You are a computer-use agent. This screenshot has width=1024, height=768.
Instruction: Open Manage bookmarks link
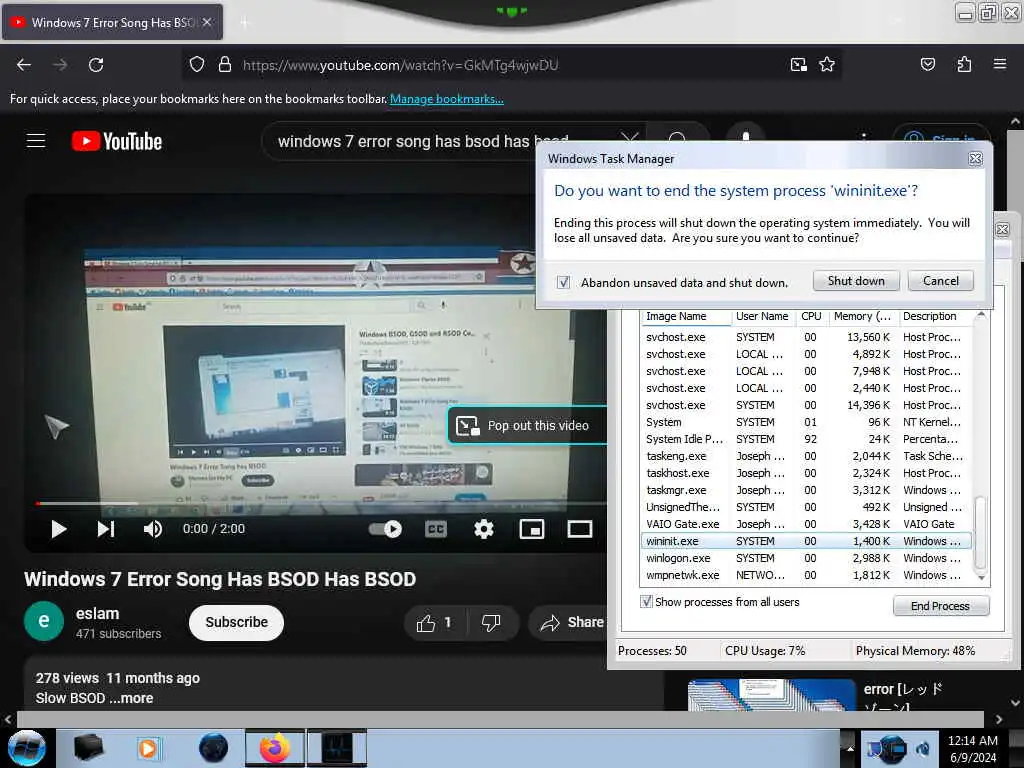coord(447,99)
